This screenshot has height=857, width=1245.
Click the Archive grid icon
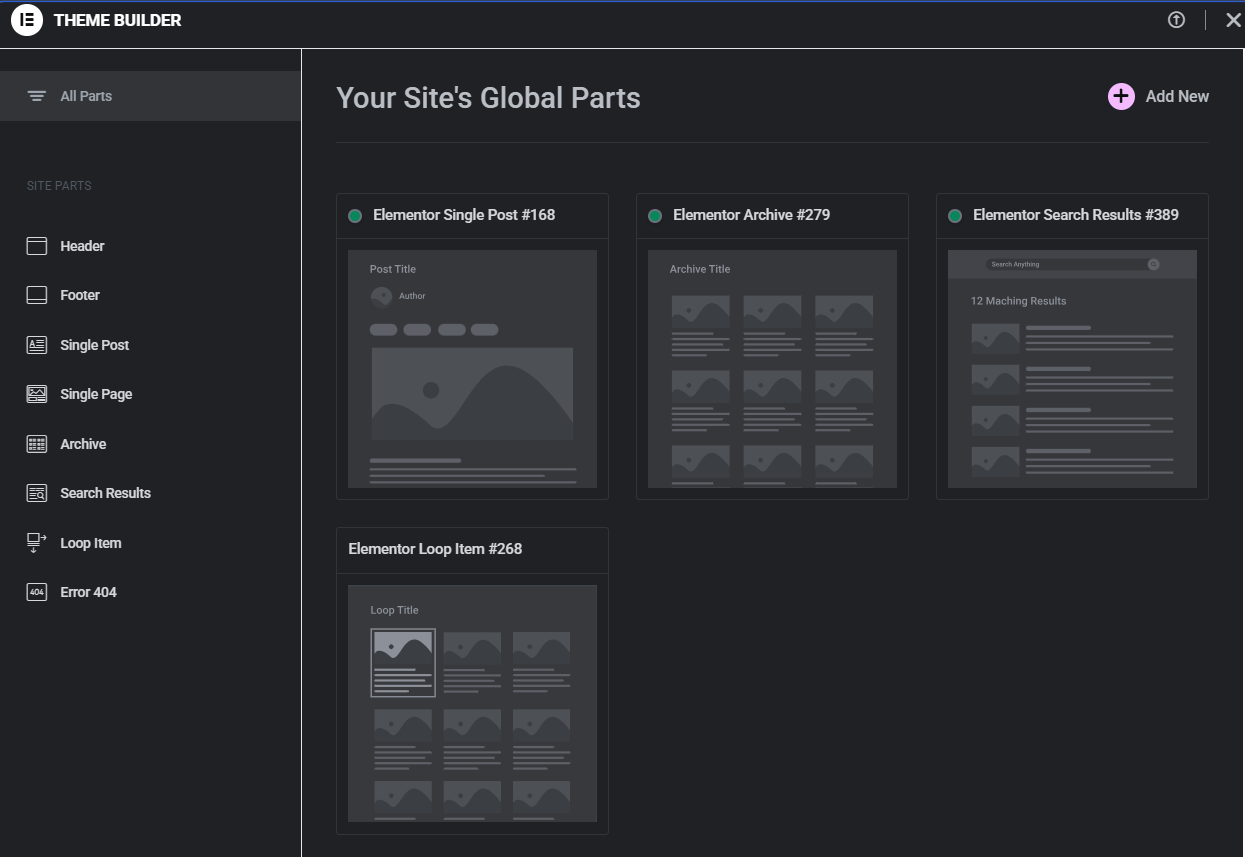(37, 444)
